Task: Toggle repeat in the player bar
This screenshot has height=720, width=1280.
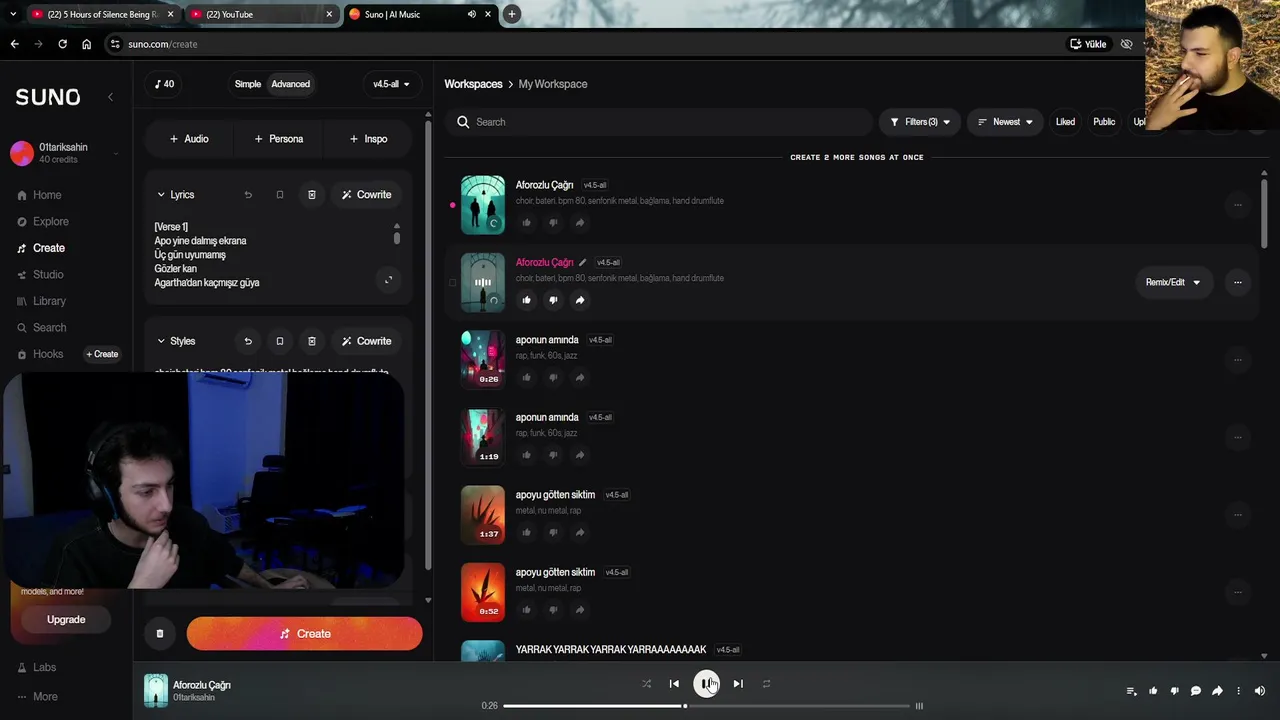Action: 766,684
